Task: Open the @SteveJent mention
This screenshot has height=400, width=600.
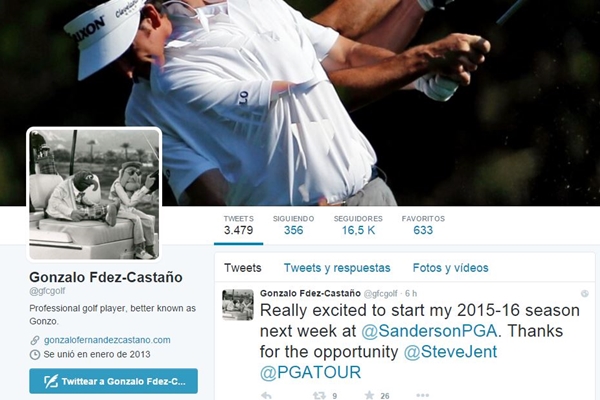Action: tap(450, 352)
